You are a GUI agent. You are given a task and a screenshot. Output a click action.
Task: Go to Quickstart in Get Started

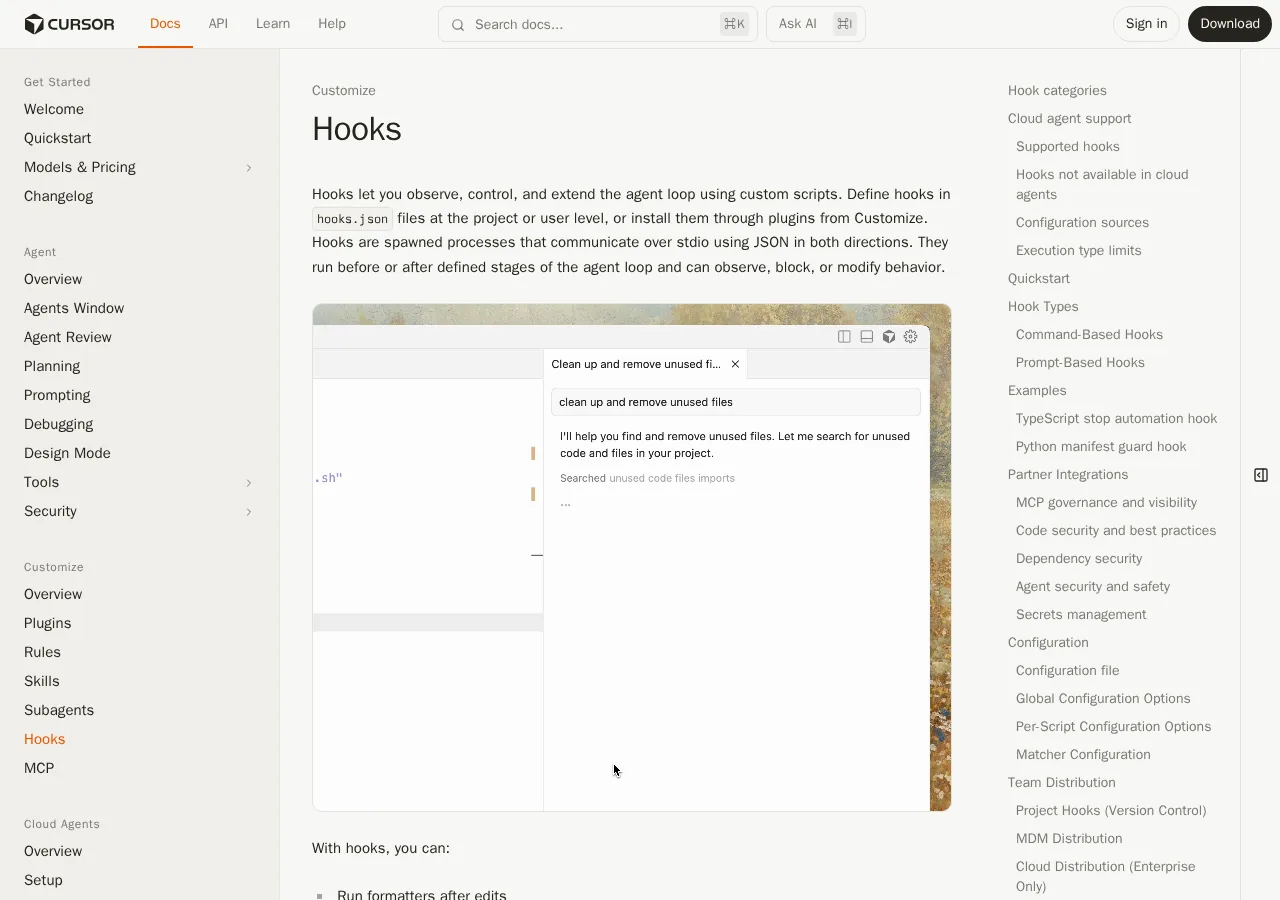(58, 138)
